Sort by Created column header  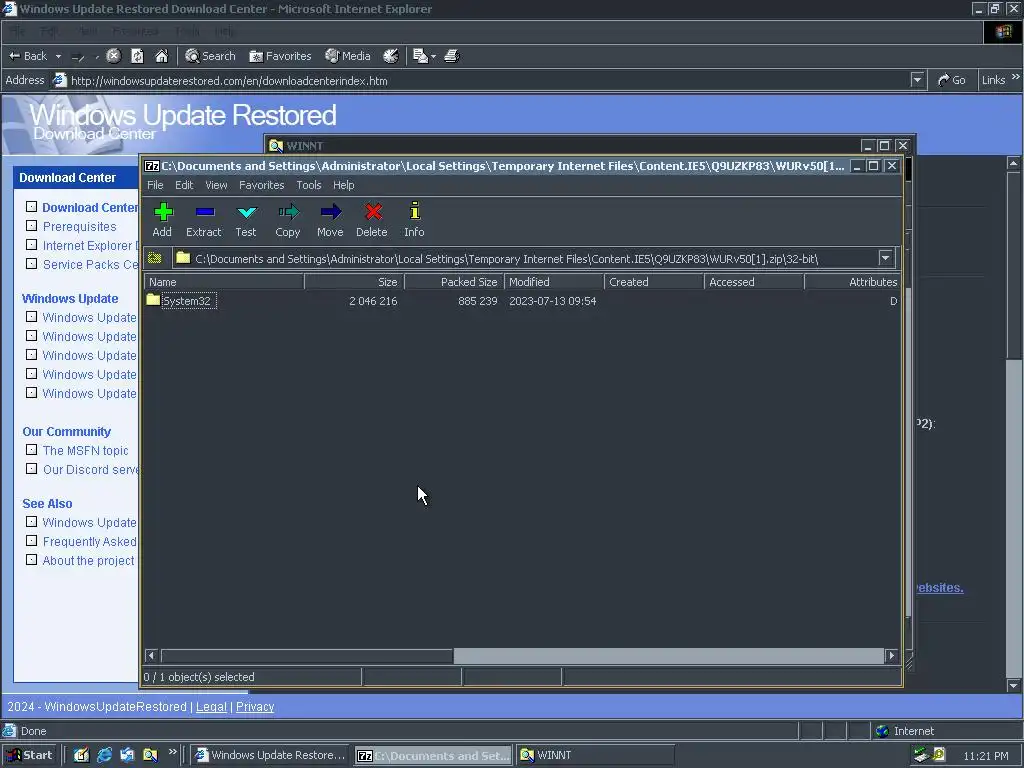[654, 282]
